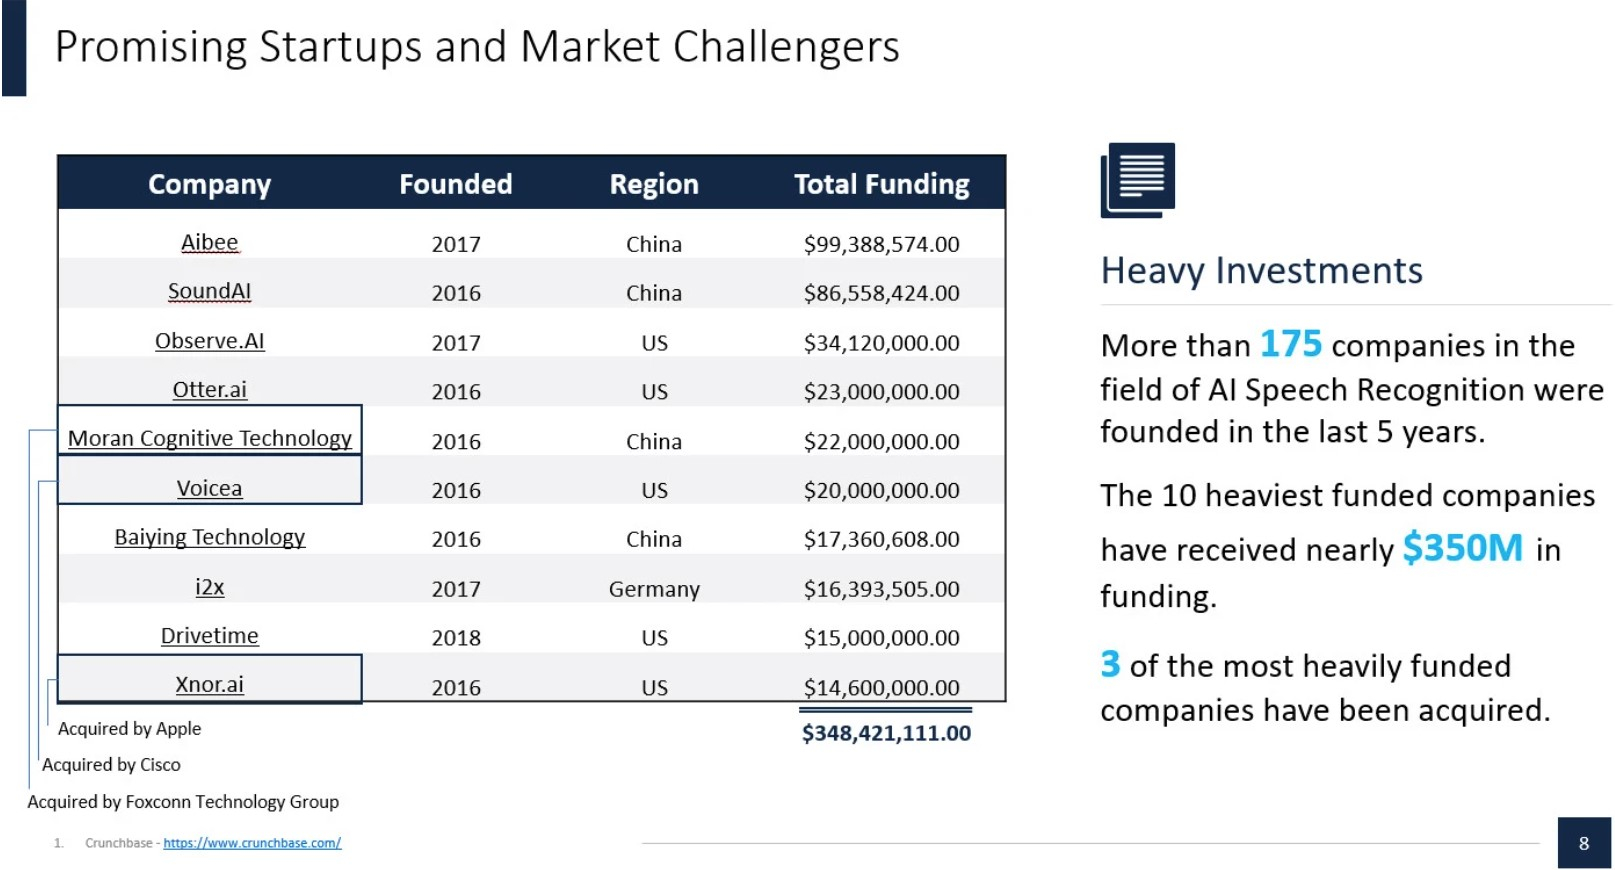Click the document icon above Heavy Investments
Viewport: 1615px width, 870px height.
pos(1138,180)
